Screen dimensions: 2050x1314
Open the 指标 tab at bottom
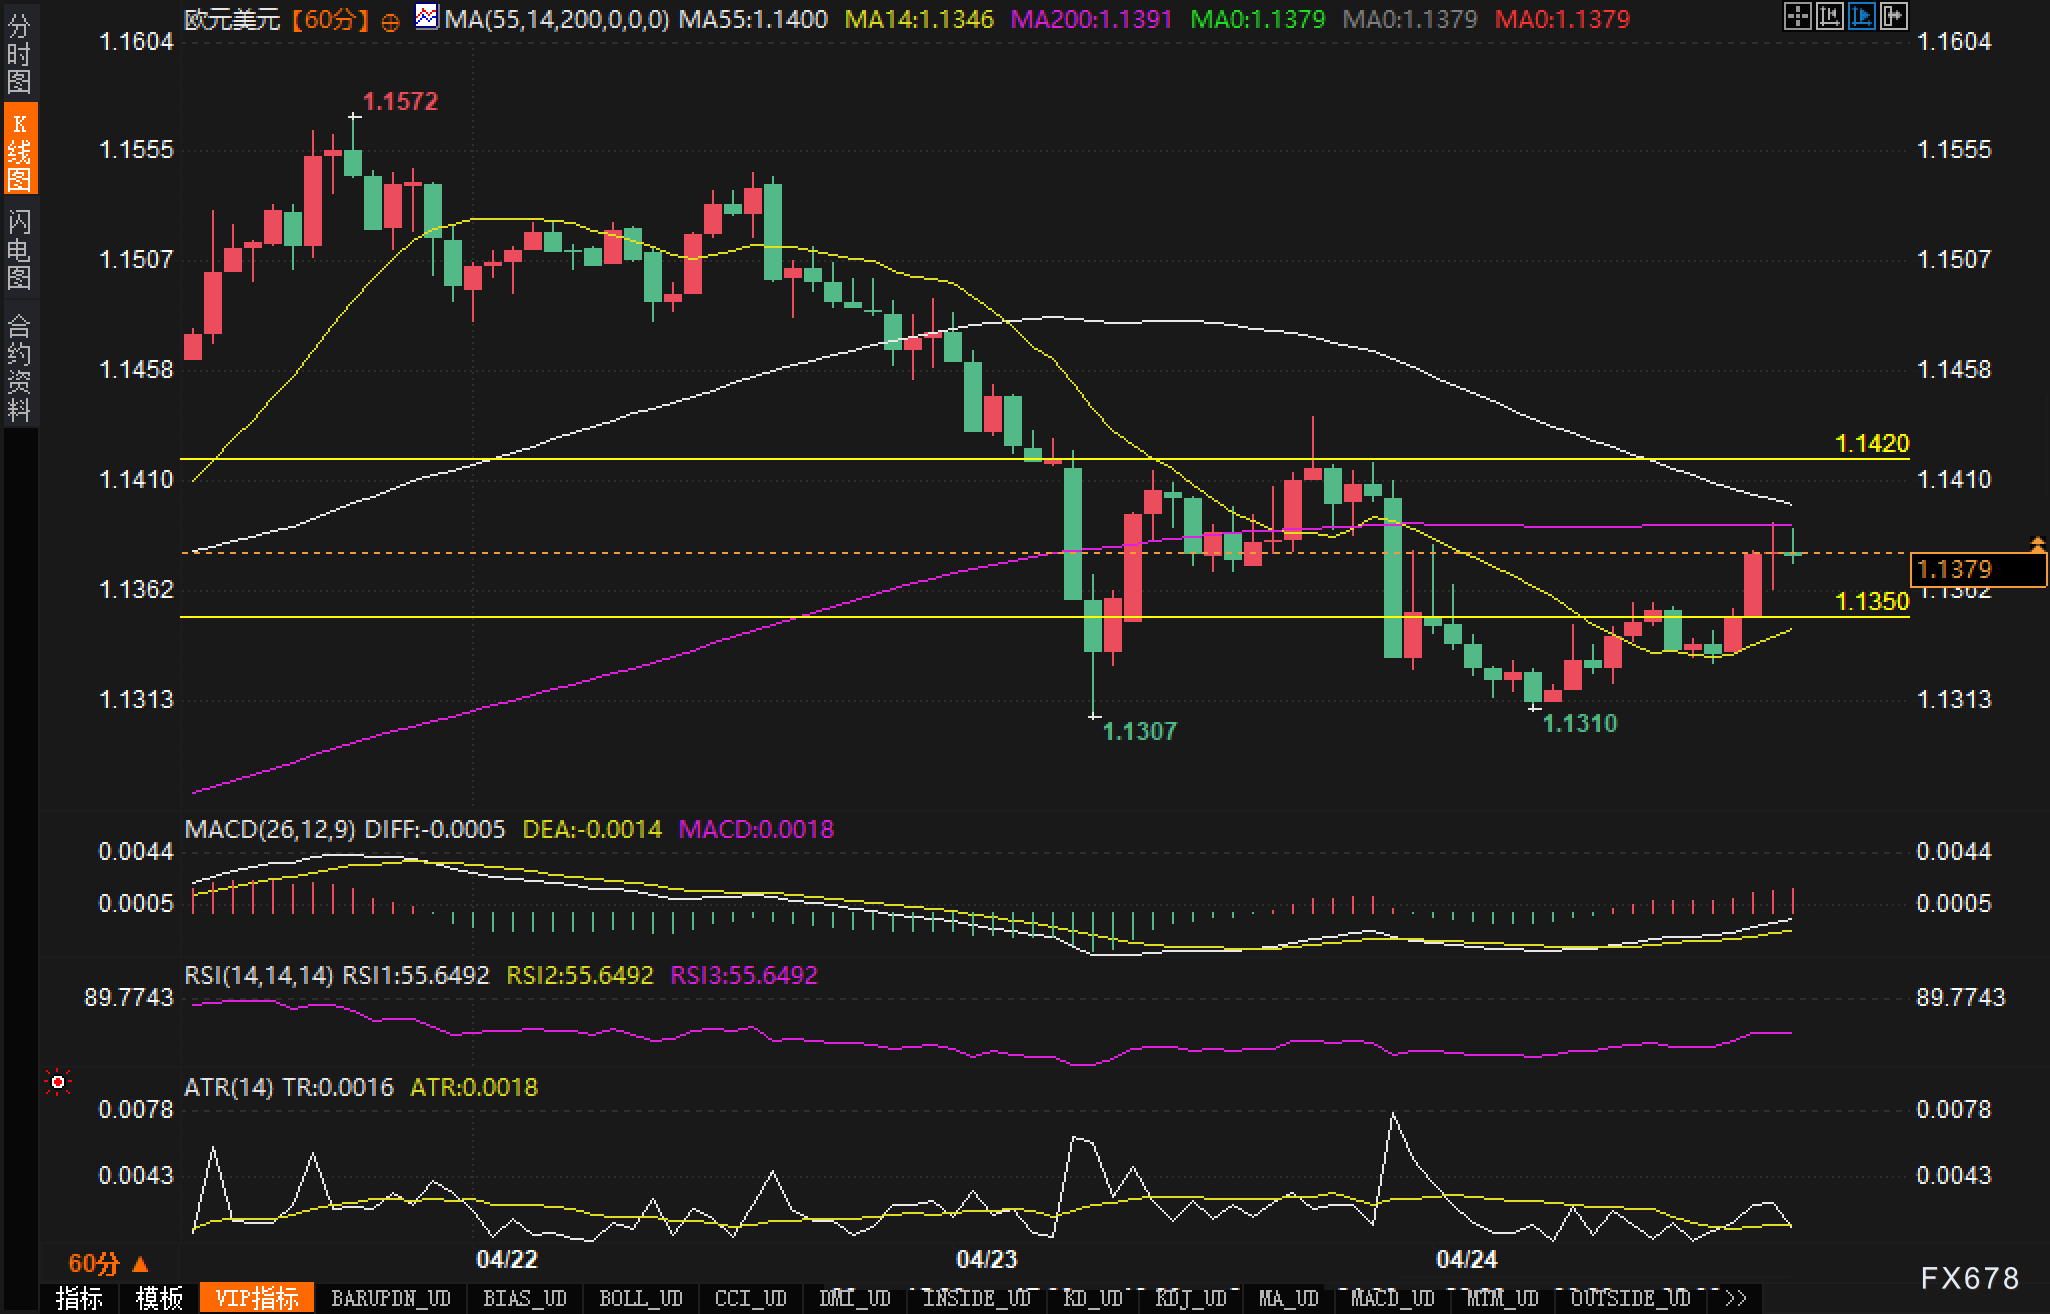(80, 1299)
